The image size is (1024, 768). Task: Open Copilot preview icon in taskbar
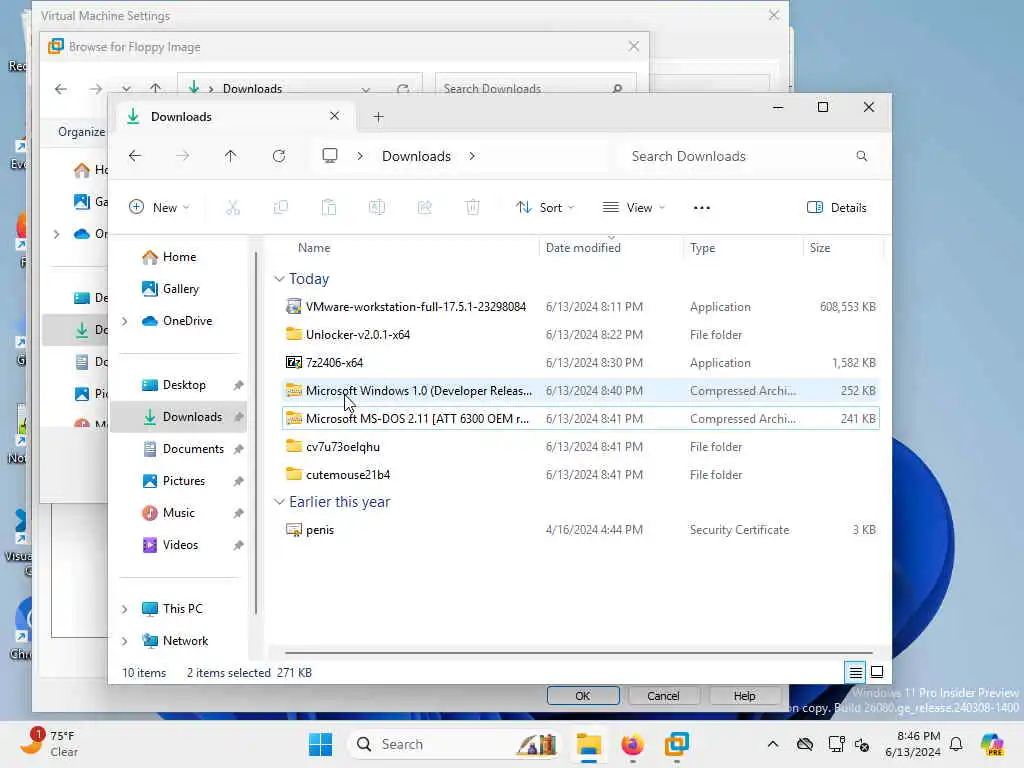pos(992,744)
